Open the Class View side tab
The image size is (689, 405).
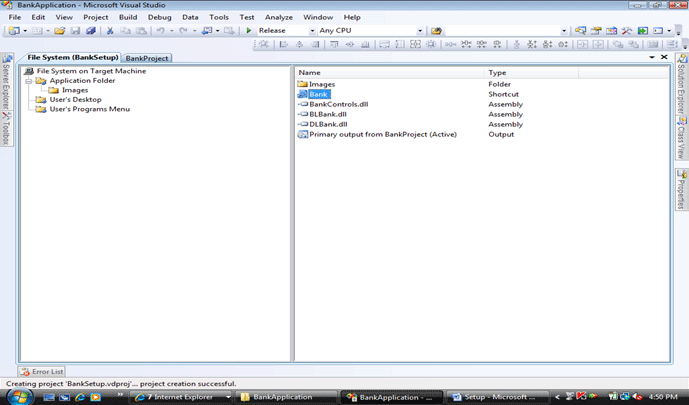point(681,138)
